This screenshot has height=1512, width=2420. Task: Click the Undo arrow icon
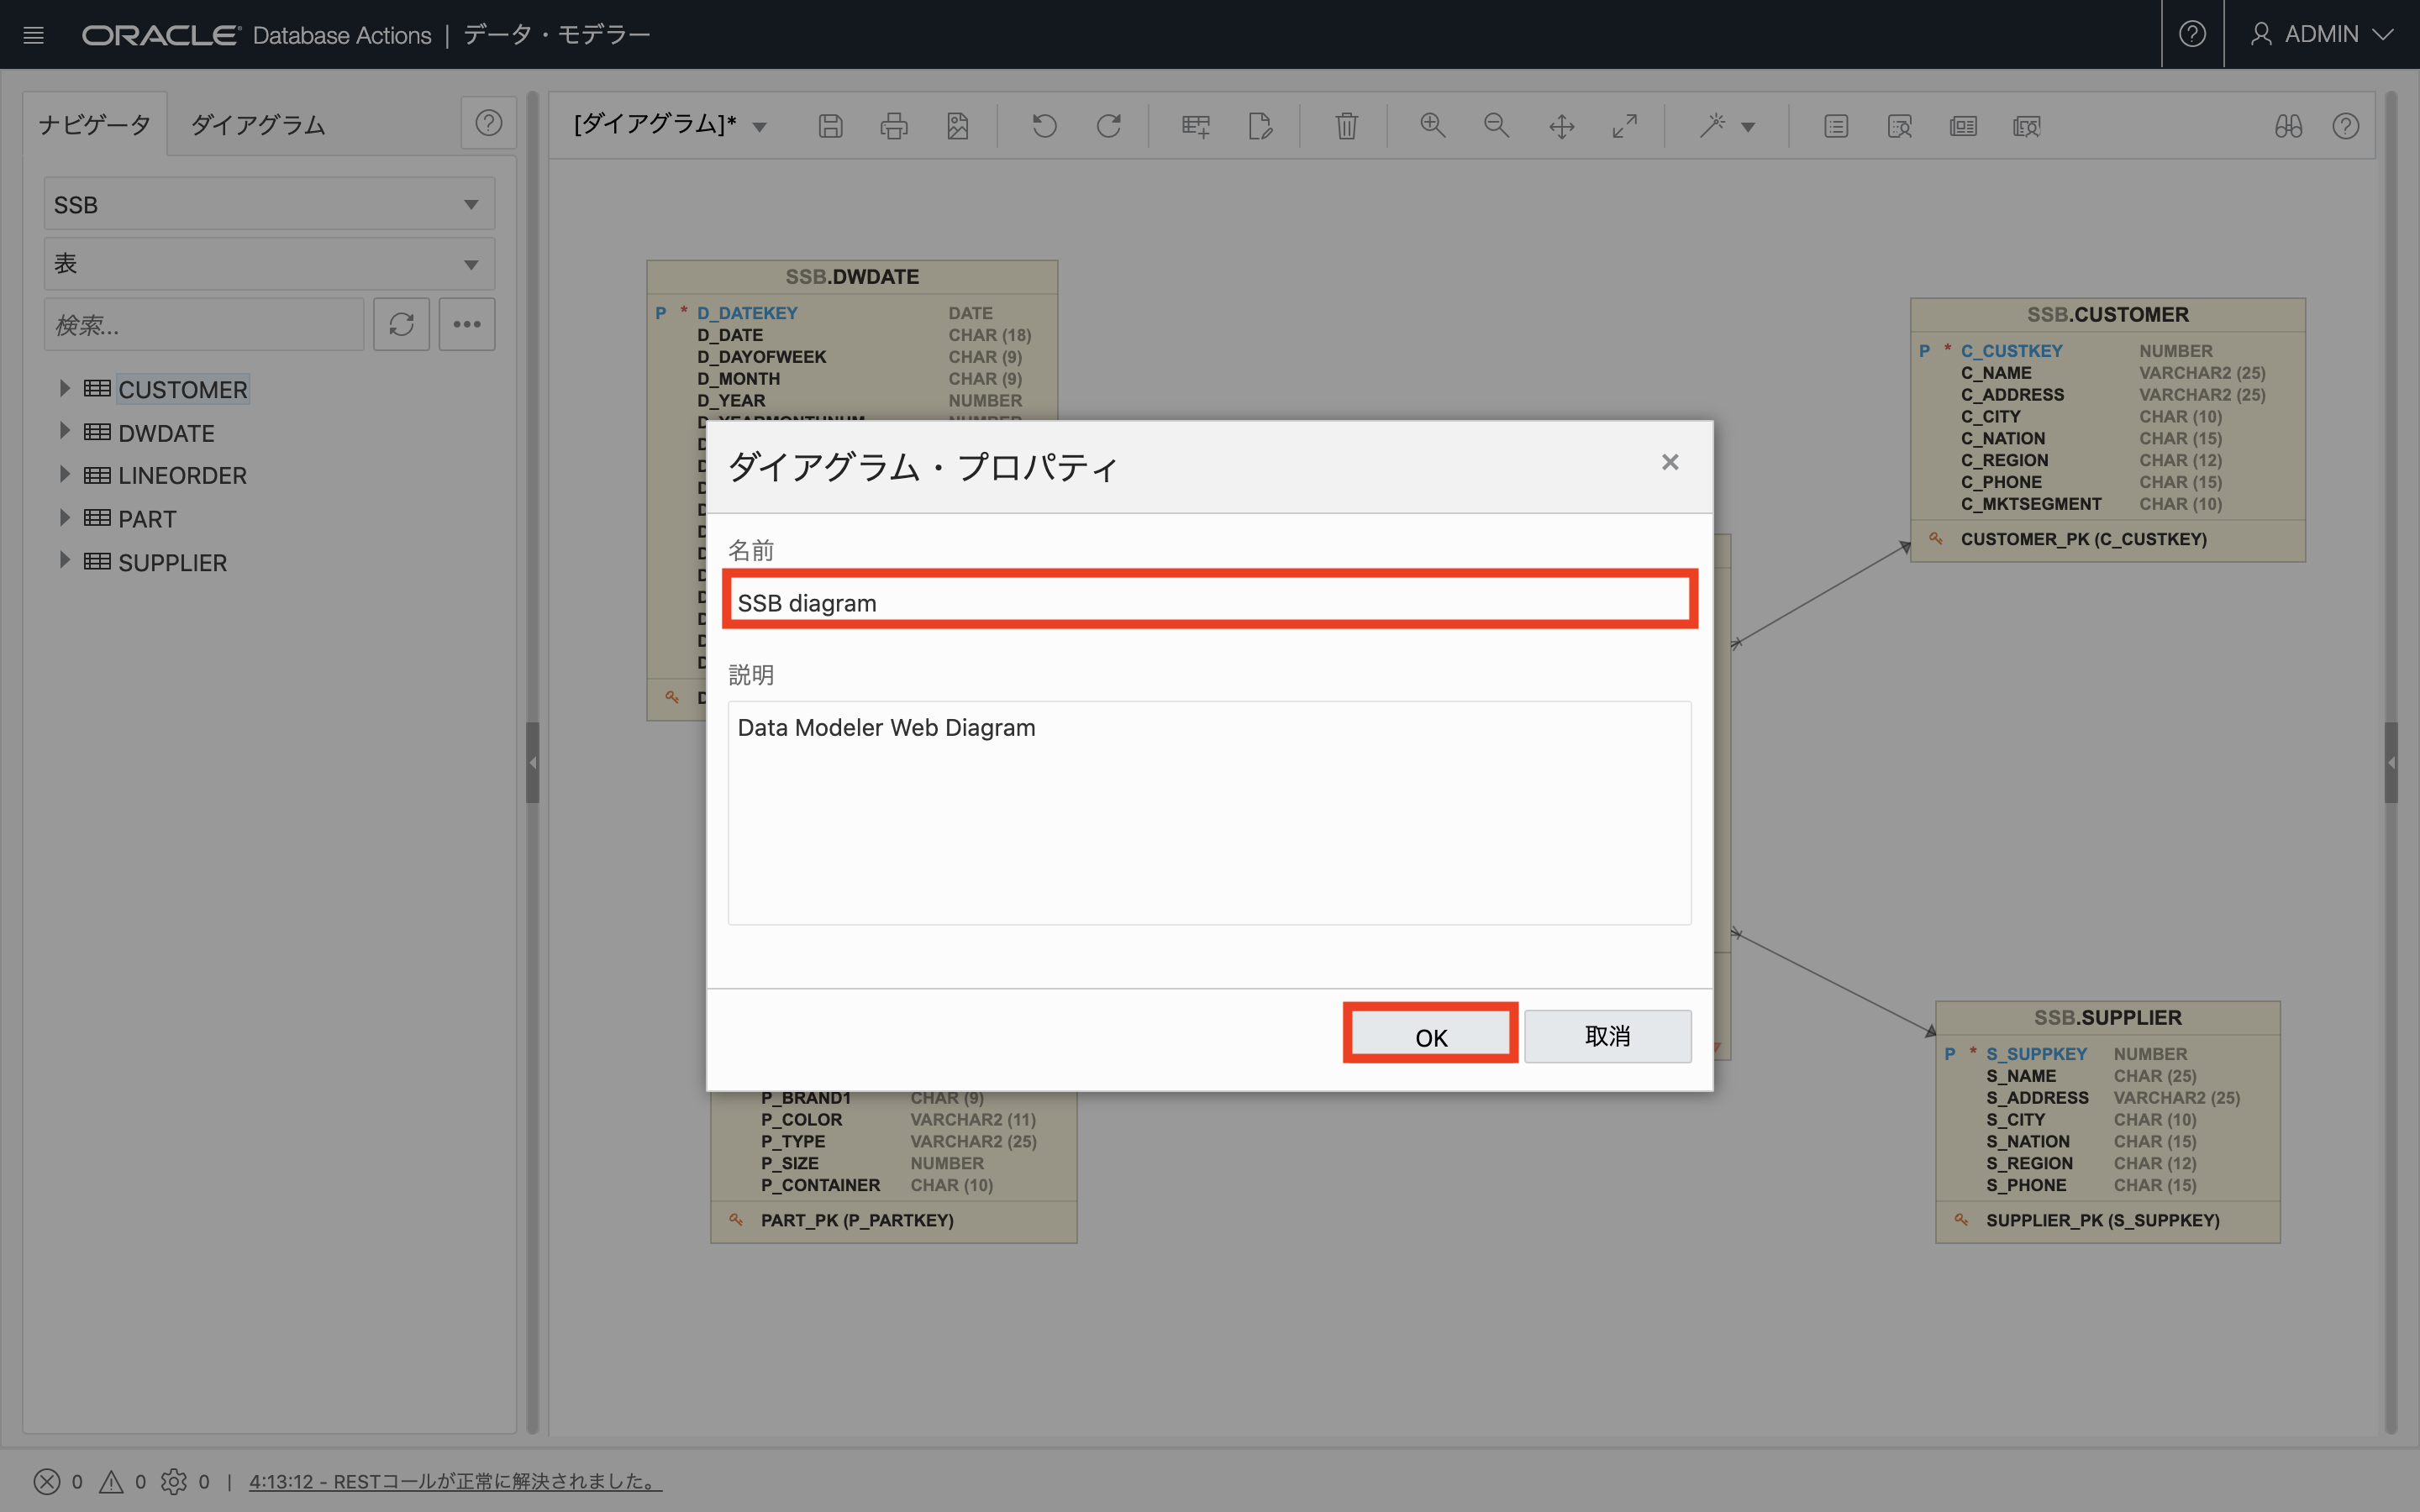point(1044,126)
